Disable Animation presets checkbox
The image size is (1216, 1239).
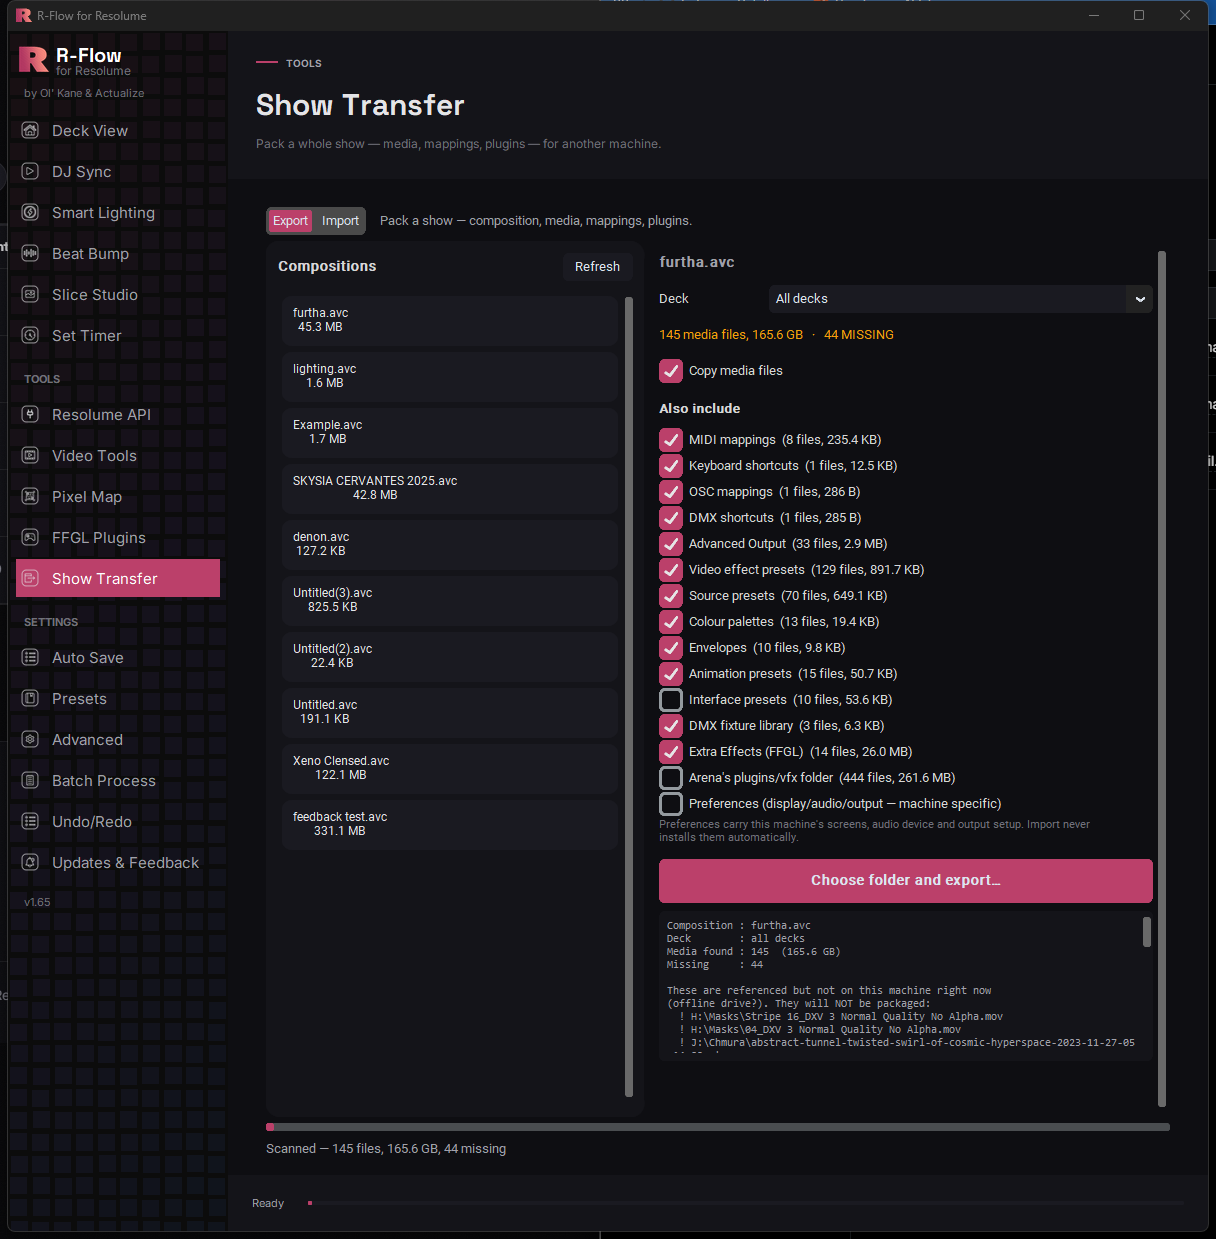[671, 674]
